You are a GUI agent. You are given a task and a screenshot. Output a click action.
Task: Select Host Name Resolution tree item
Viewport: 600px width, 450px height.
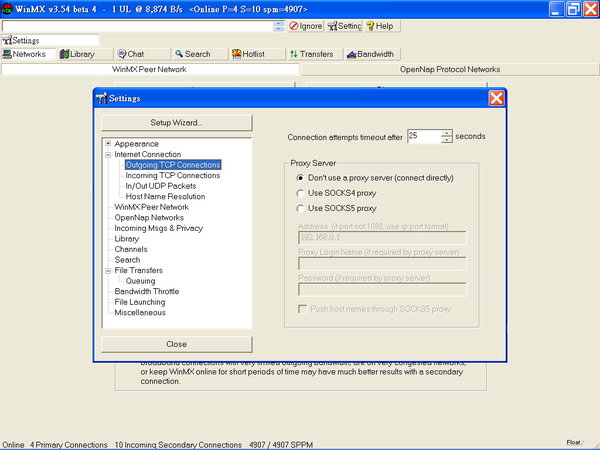click(x=165, y=197)
